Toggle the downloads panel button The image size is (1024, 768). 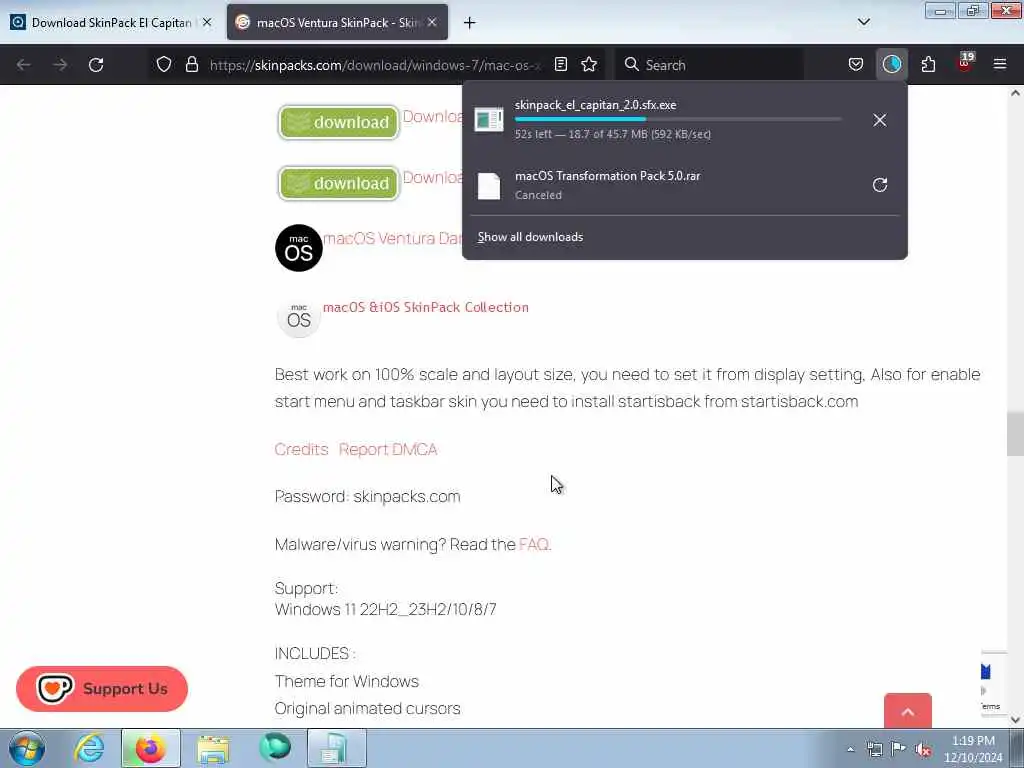tap(891, 65)
